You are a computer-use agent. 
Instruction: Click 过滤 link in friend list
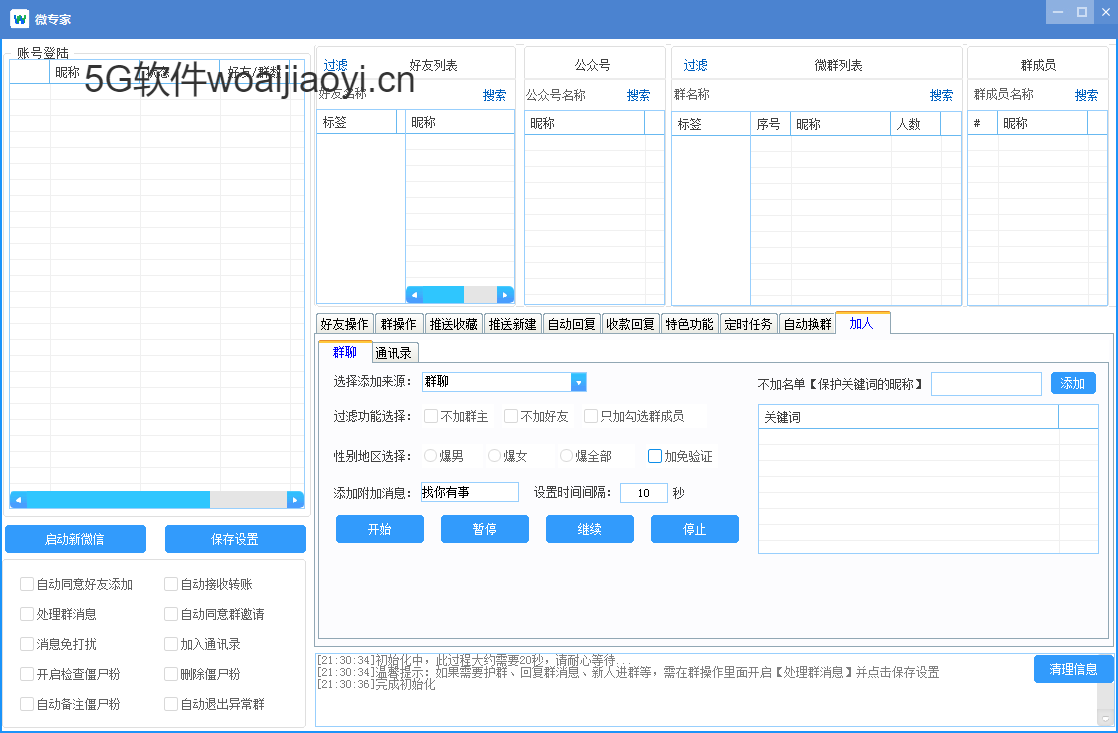pos(335,65)
